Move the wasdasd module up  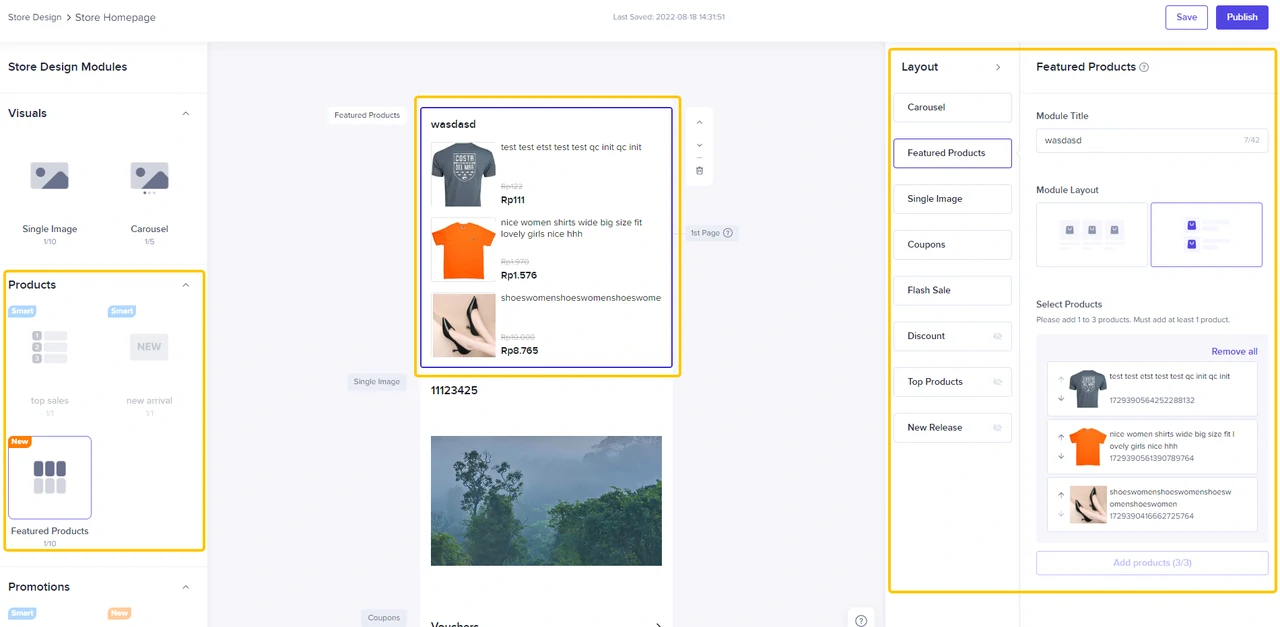click(x=699, y=122)
